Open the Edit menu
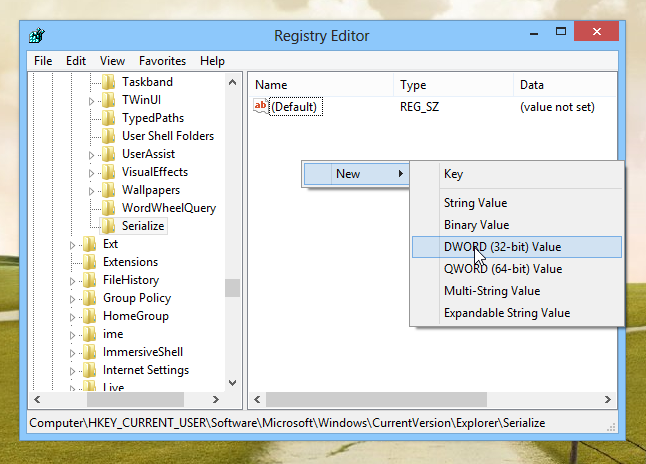The width and height of the screenshot is (646, 464). [76, 61]
